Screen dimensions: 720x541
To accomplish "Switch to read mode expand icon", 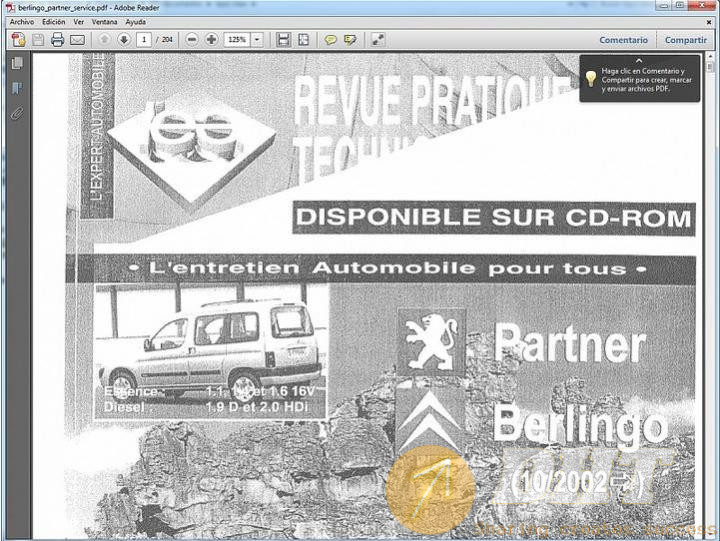I will (378, 40).
